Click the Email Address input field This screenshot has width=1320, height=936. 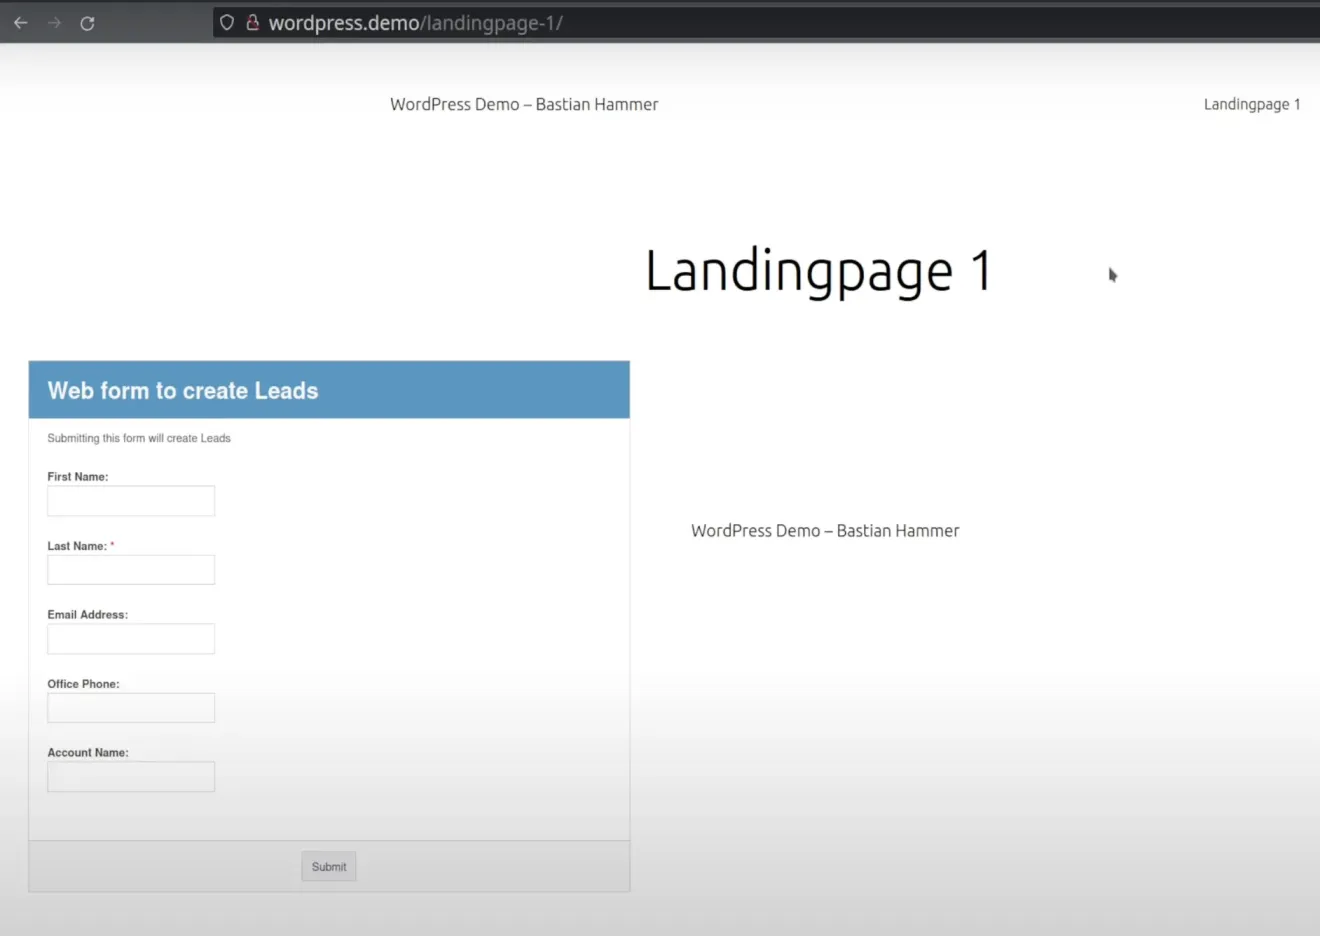[x=130, y=638]
